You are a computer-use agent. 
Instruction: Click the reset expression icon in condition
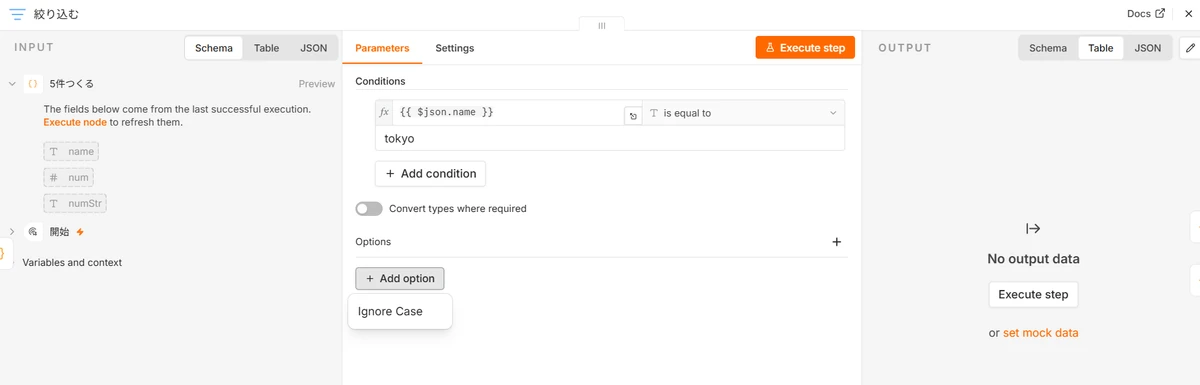click(632, 117)
